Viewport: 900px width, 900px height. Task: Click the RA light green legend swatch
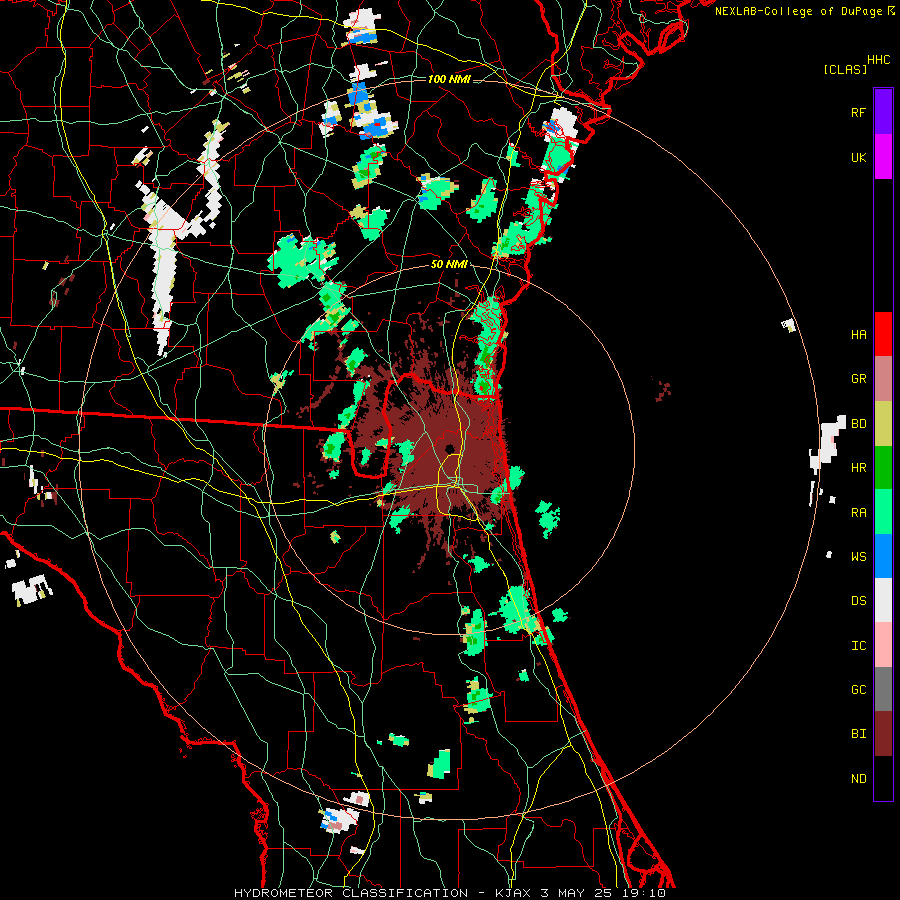coord(883,512)
